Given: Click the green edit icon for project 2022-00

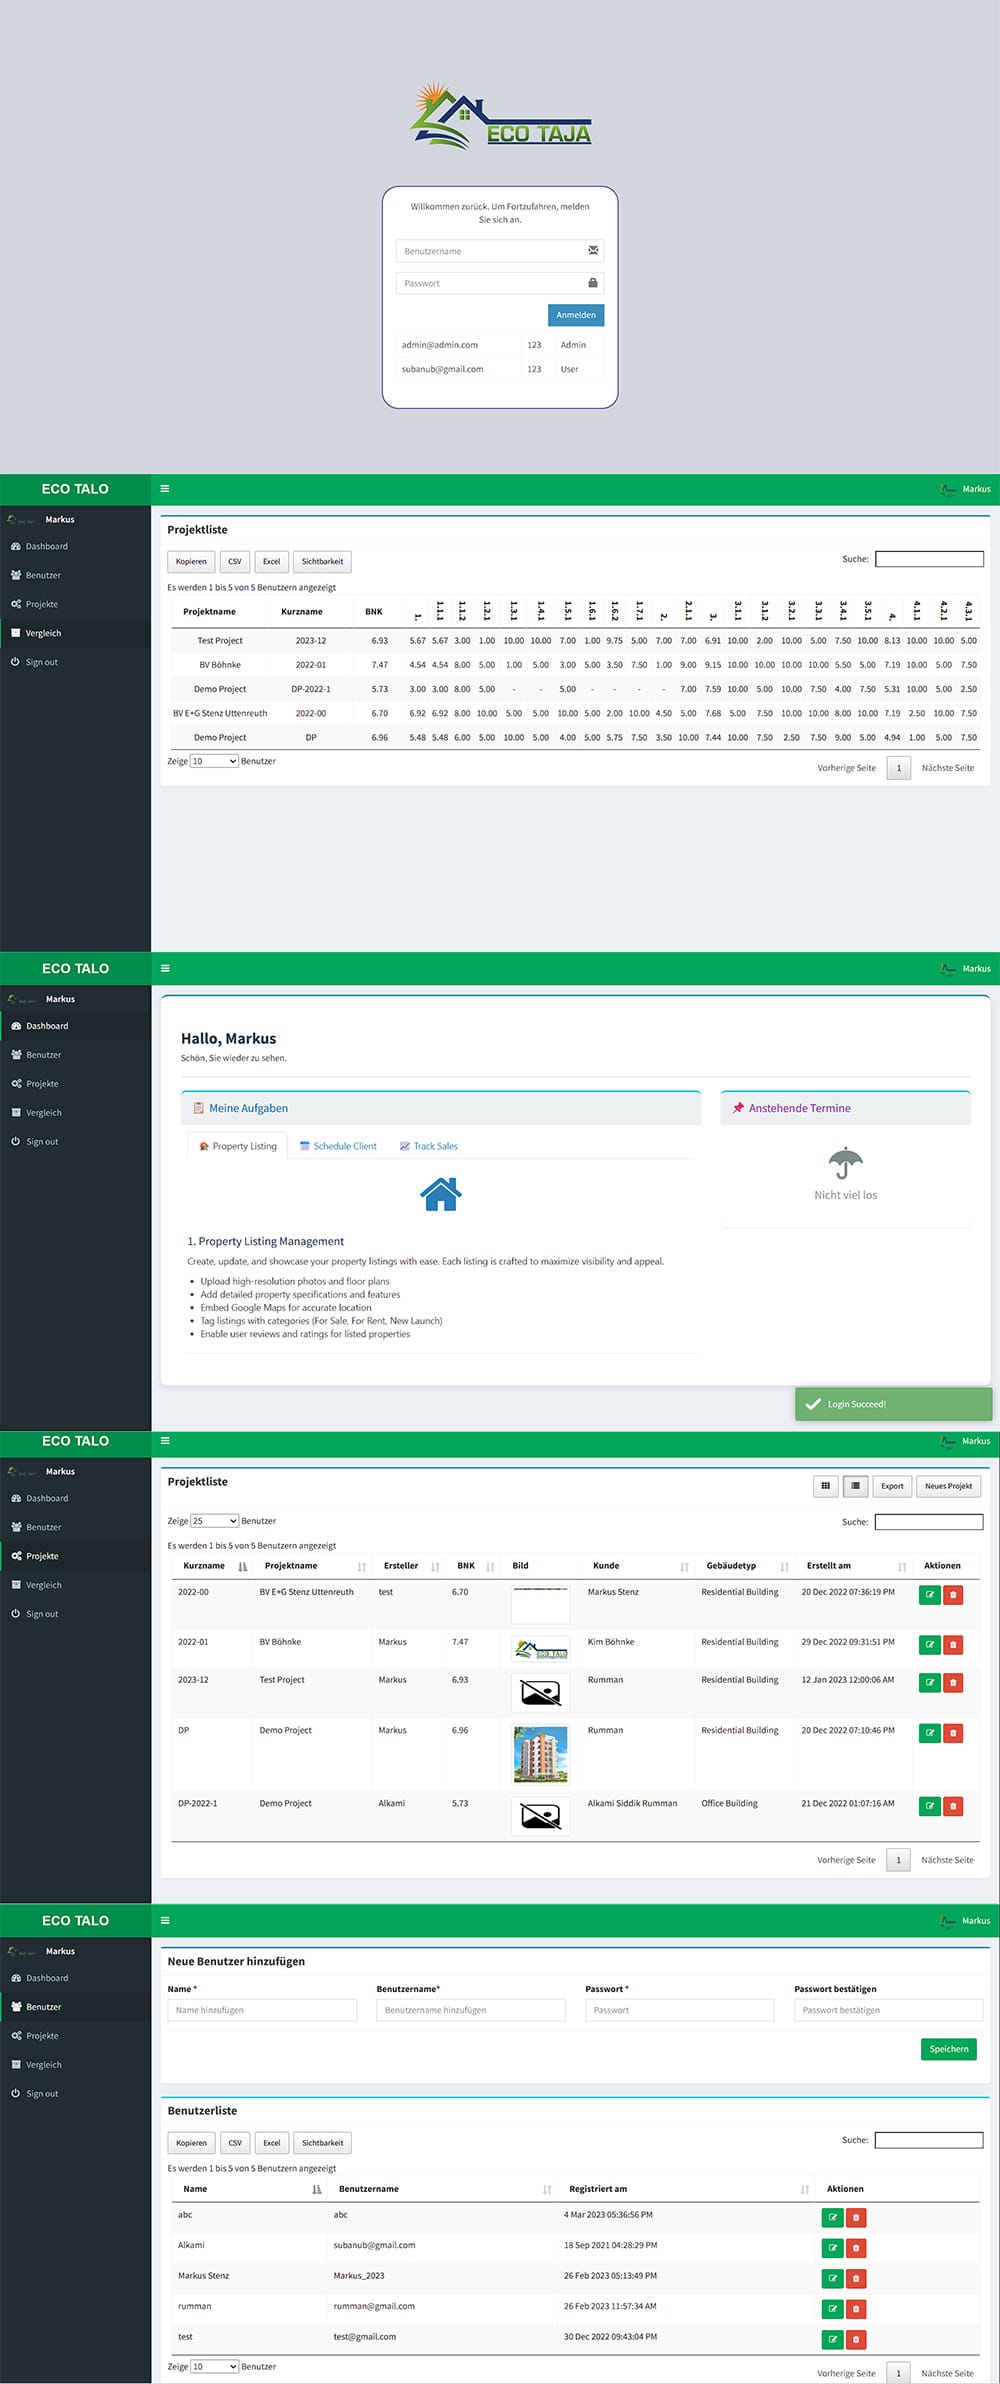Looking at the screenshot, I should (929, 1595).
